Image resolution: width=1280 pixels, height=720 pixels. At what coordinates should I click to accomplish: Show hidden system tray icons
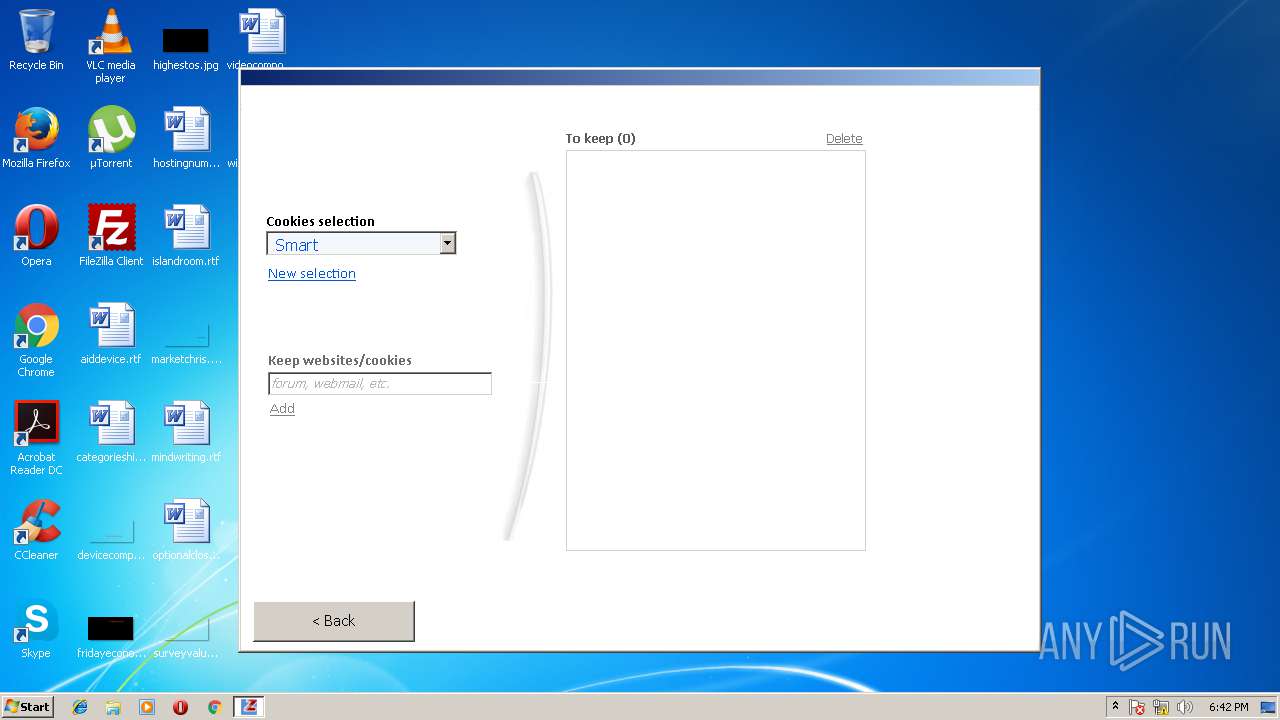click(1115, 706)
